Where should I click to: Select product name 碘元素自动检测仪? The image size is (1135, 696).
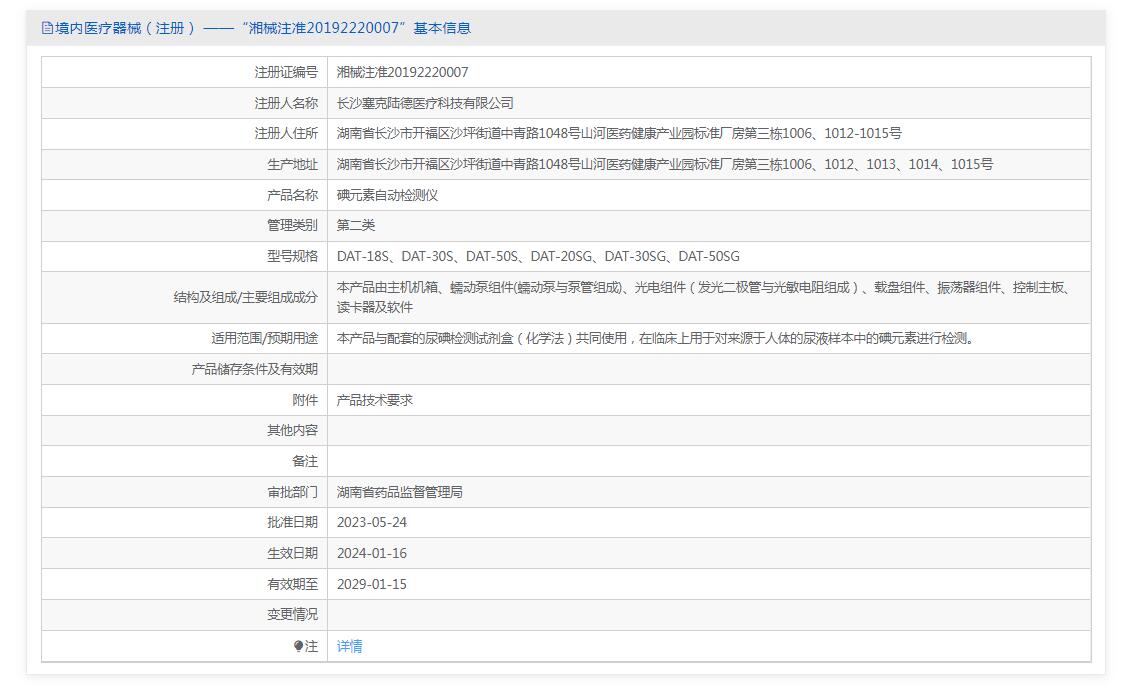(387, 195)
